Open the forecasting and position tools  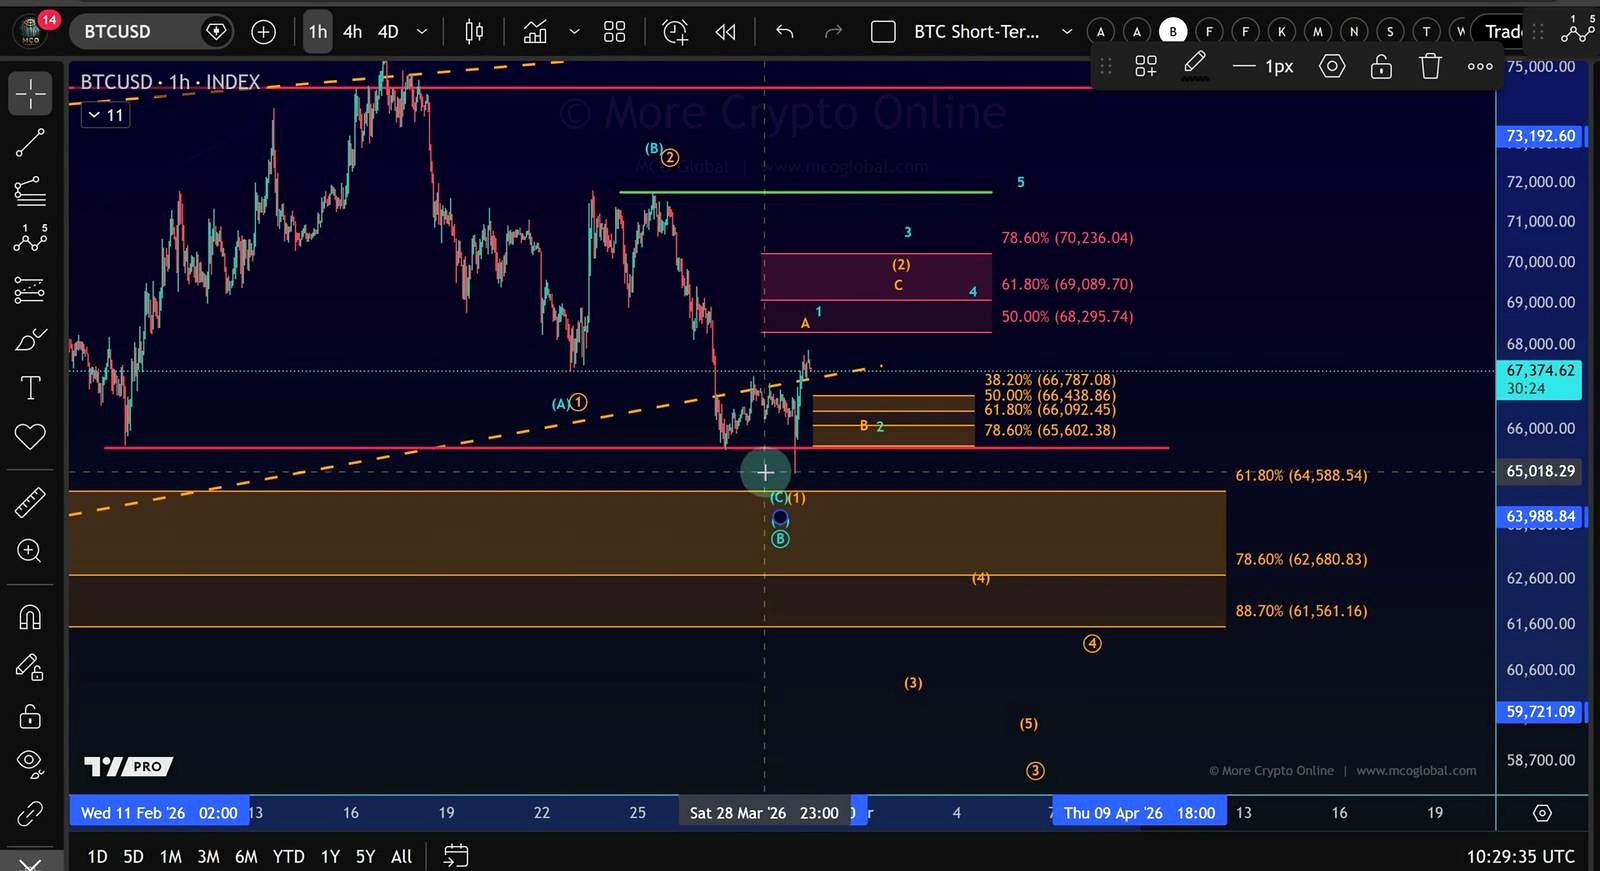point(30,289)
